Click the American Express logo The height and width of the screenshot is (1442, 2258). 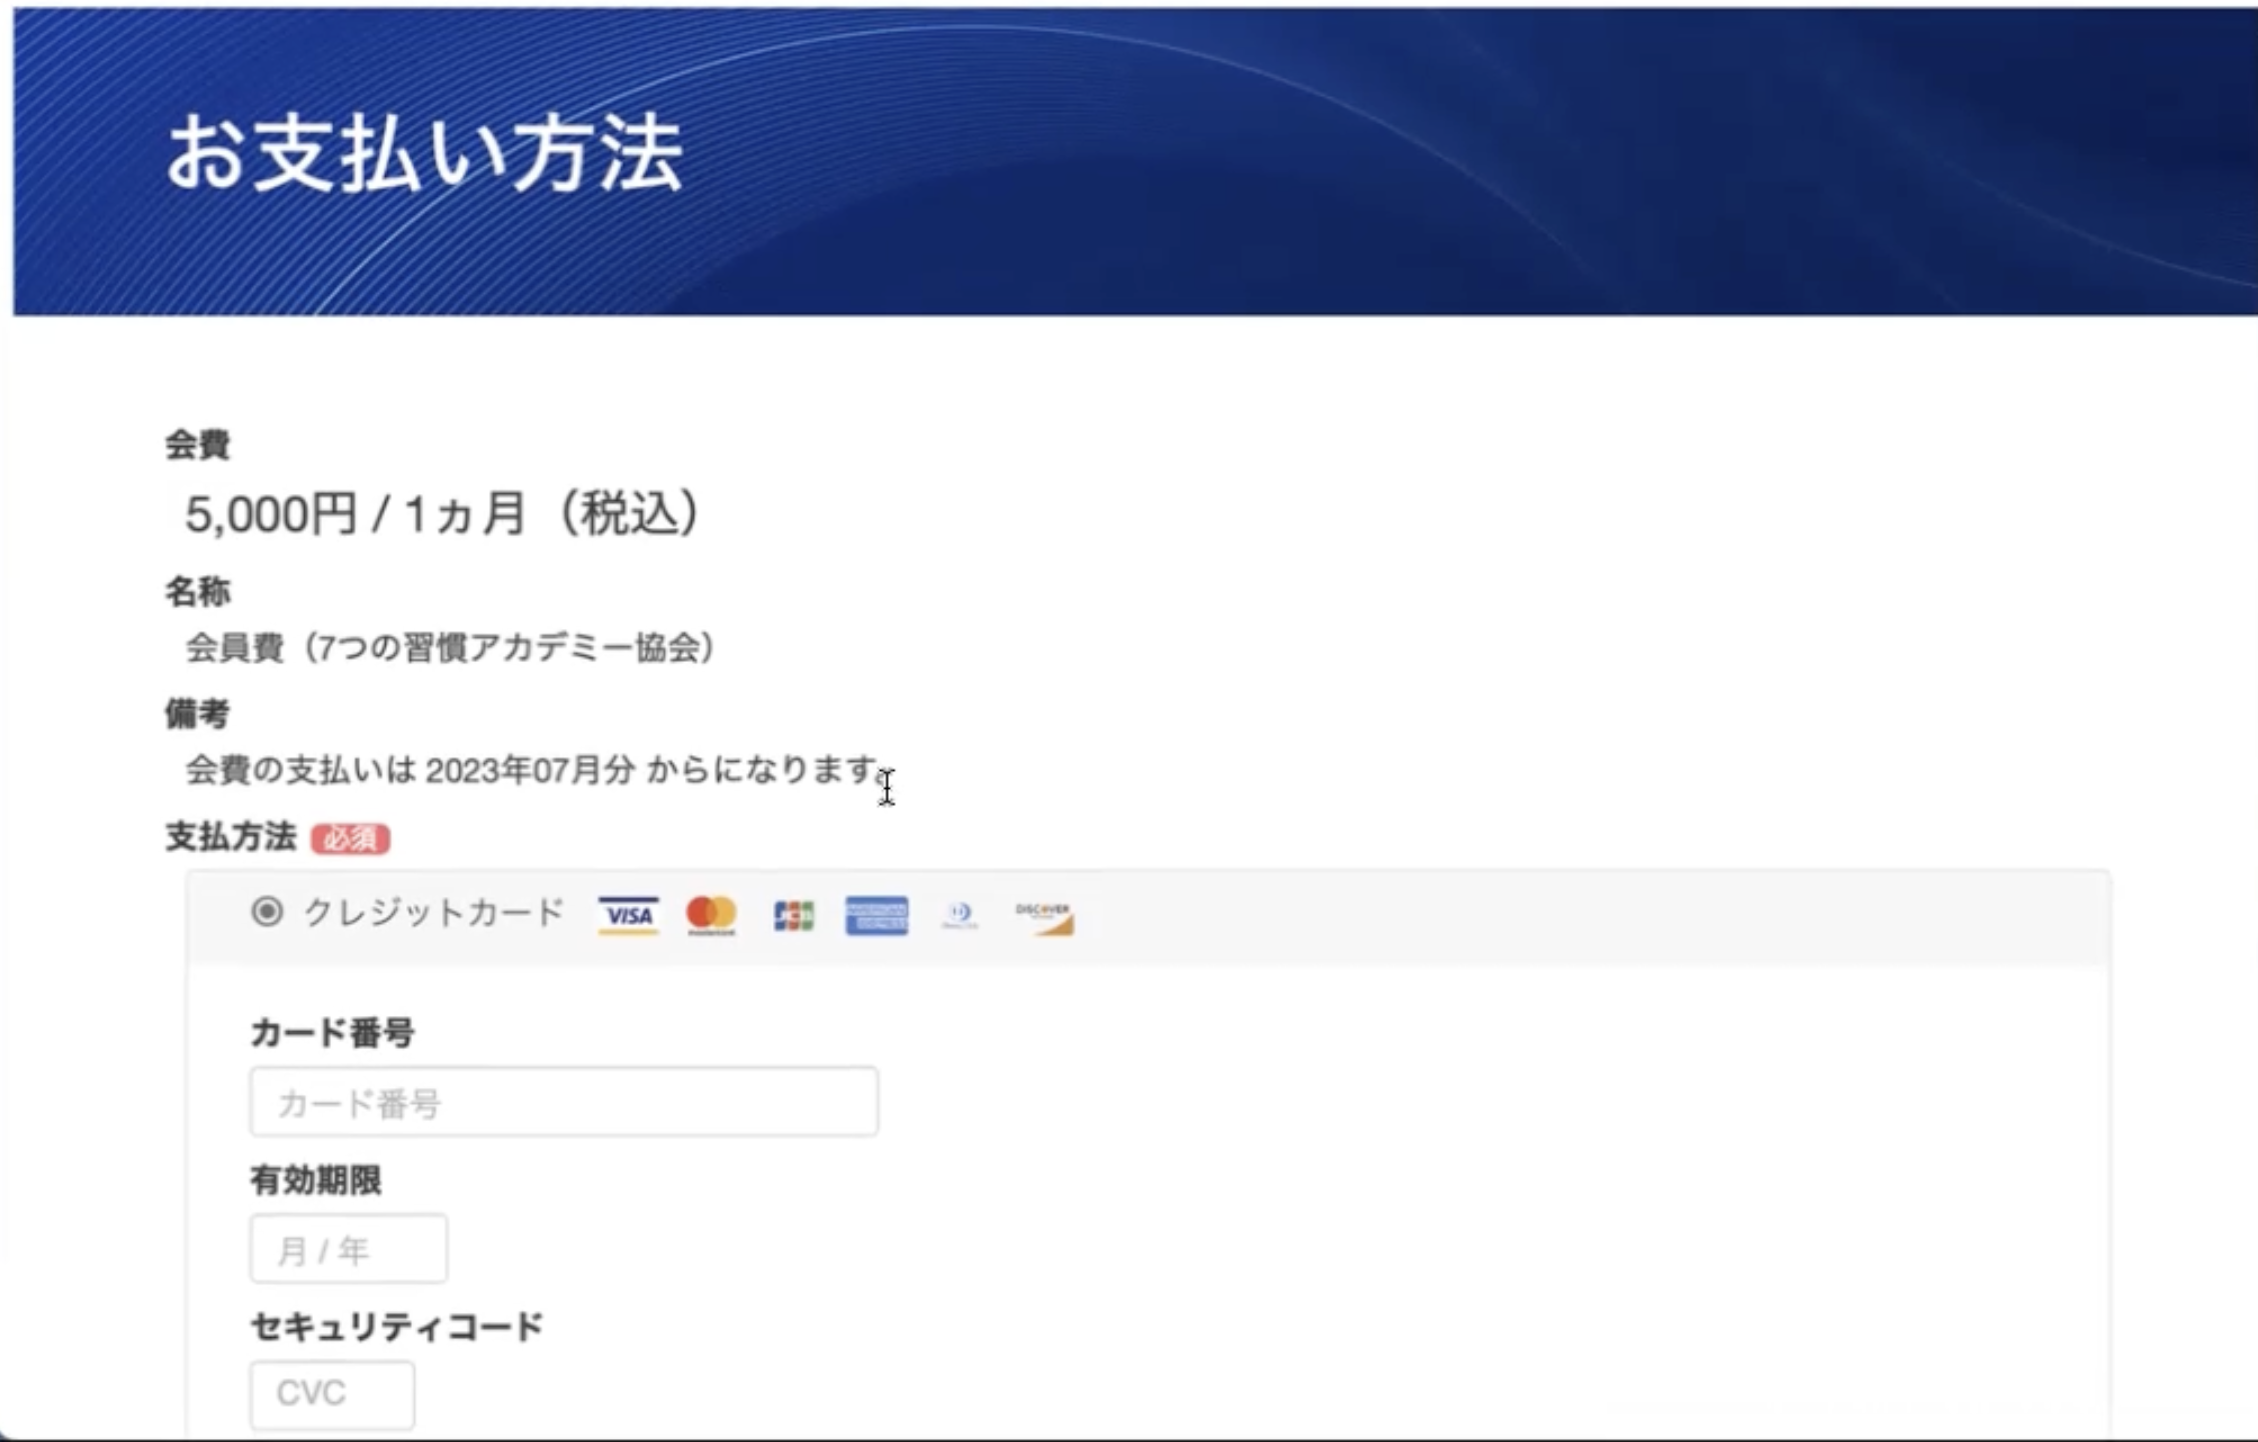[876, 915]
